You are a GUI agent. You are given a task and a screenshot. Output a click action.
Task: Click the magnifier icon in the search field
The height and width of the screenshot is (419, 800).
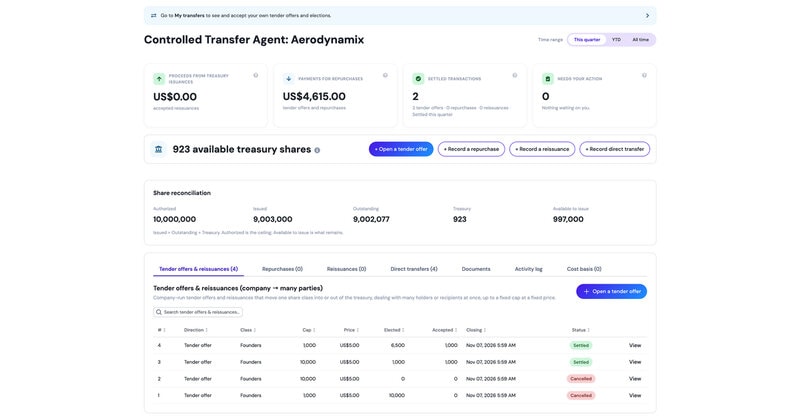point(159,312)
